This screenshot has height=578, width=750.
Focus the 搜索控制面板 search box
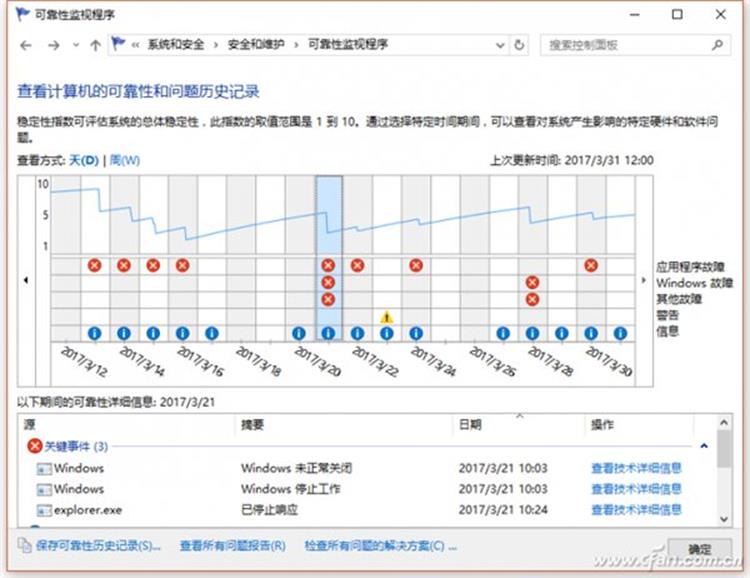click(625, 45)
